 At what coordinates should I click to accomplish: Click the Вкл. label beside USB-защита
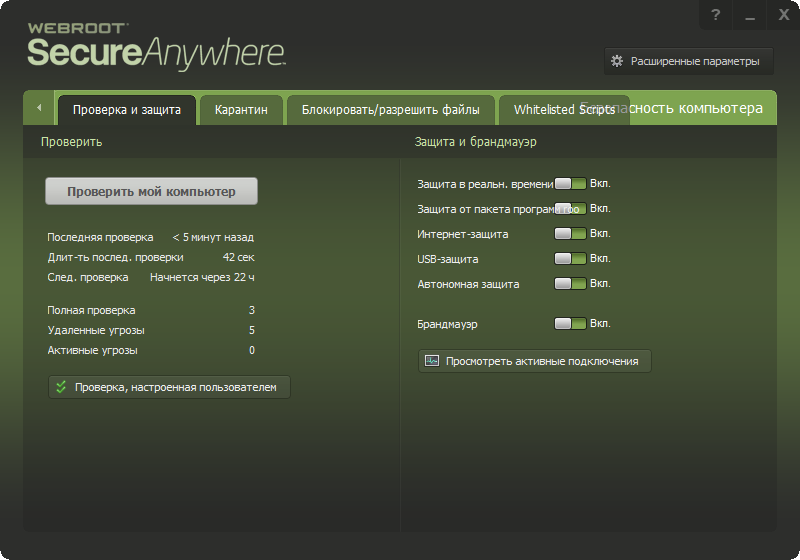(x=600, y=259)
